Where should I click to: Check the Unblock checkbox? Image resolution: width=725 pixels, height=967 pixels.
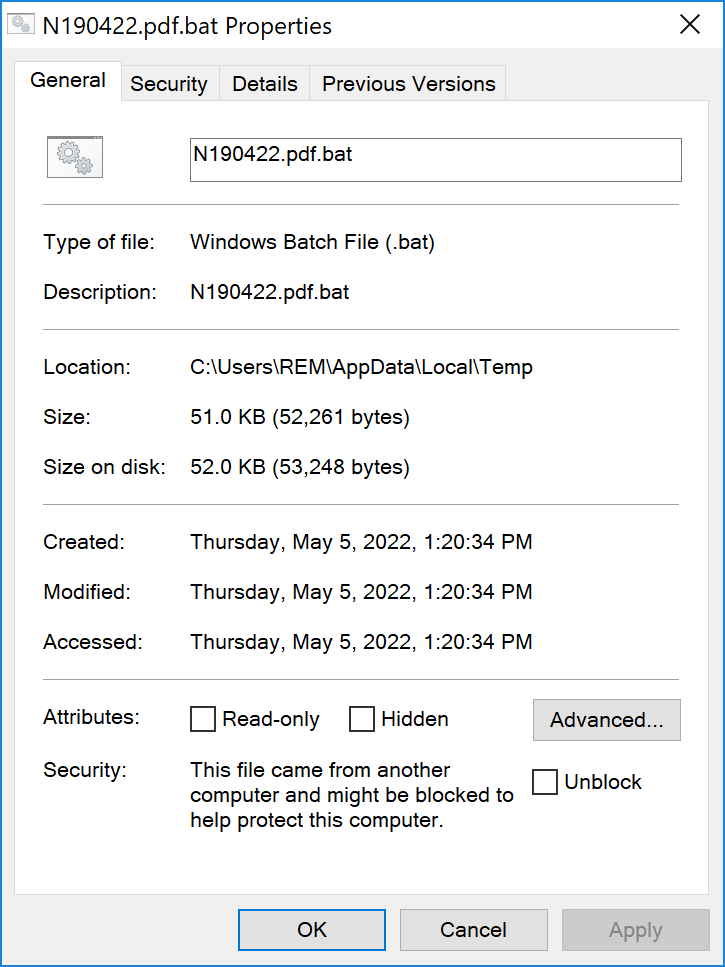pyautogui.click(x=545, y=782)
